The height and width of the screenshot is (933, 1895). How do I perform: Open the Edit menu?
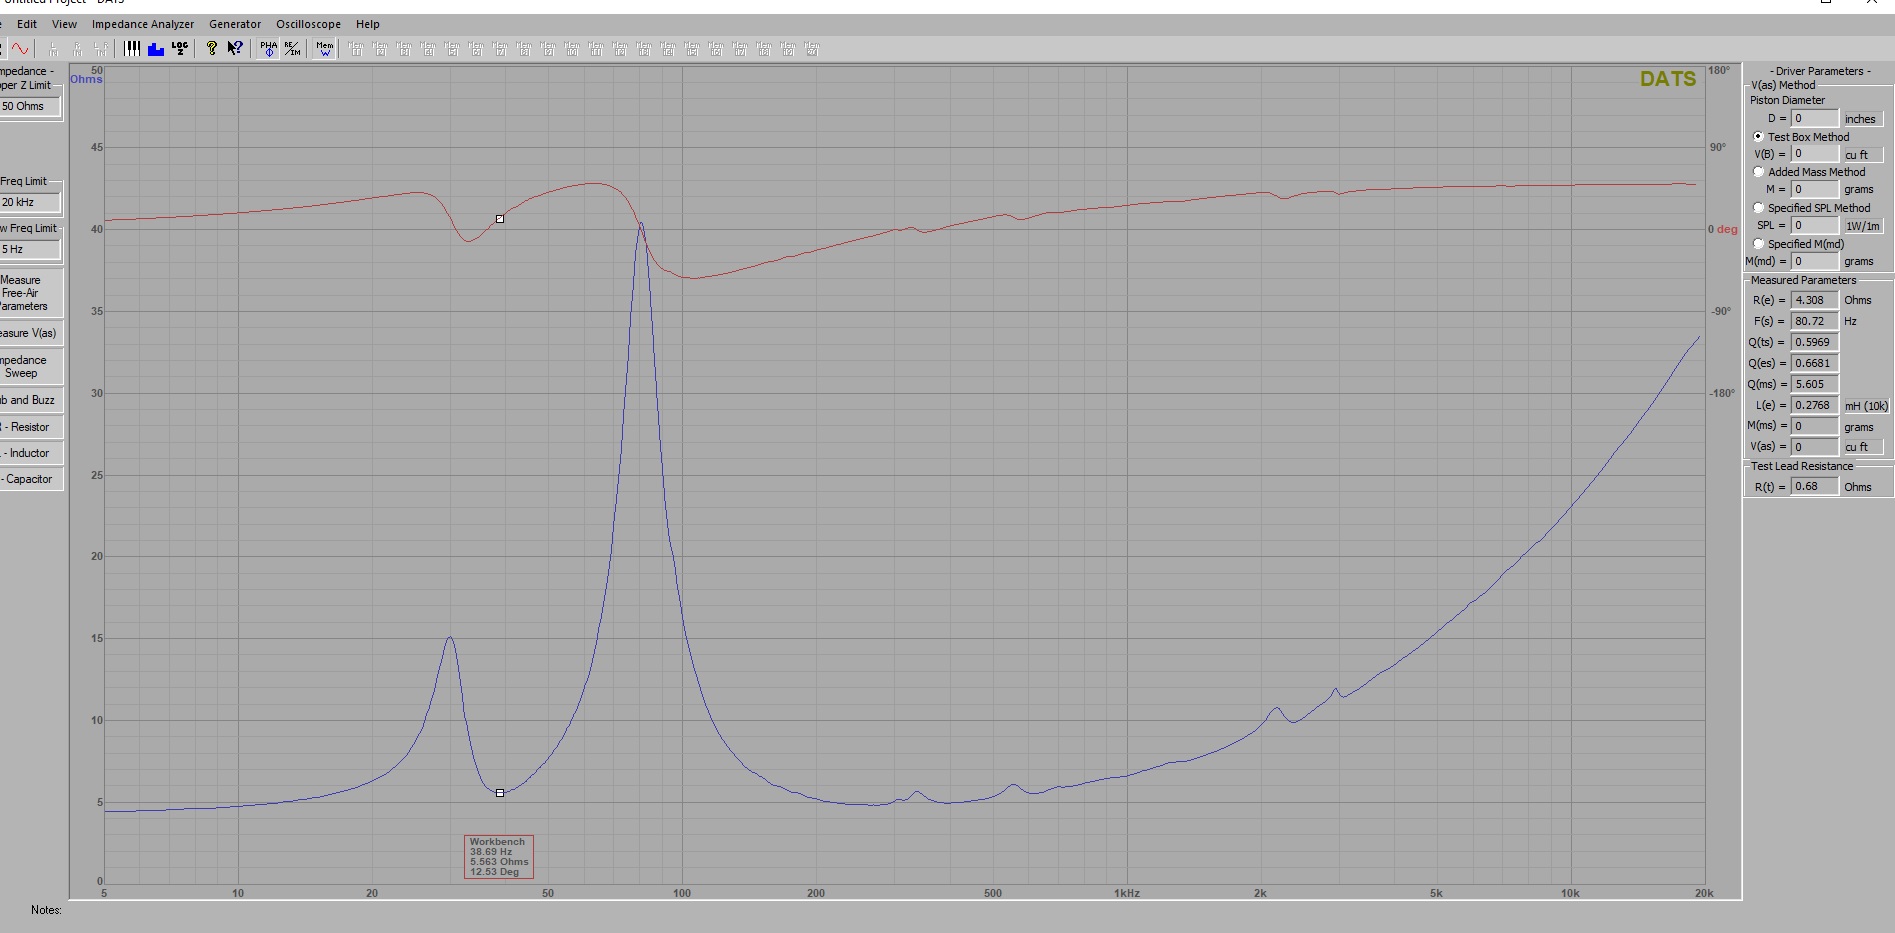tap(27, 24)
